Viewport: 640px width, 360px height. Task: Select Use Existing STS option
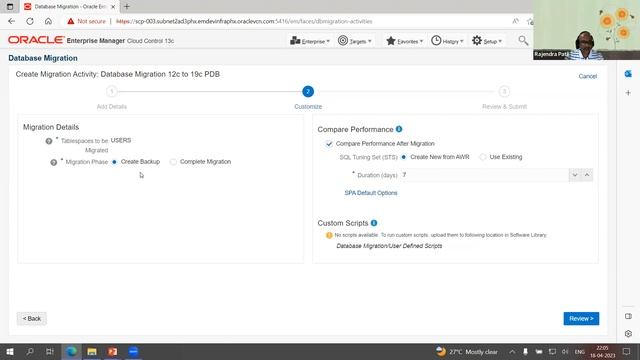point(483,157)
